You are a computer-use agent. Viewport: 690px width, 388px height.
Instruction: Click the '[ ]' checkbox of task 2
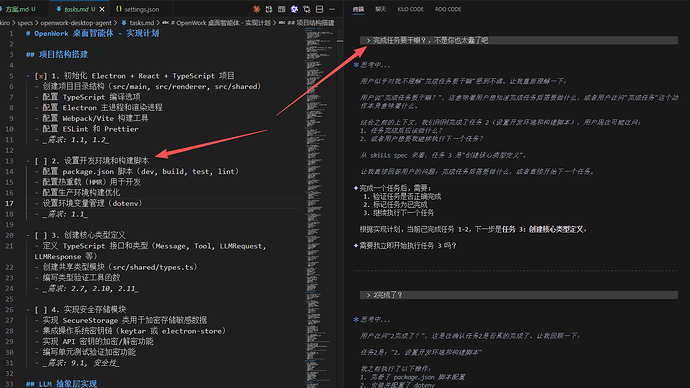(41, 161)
